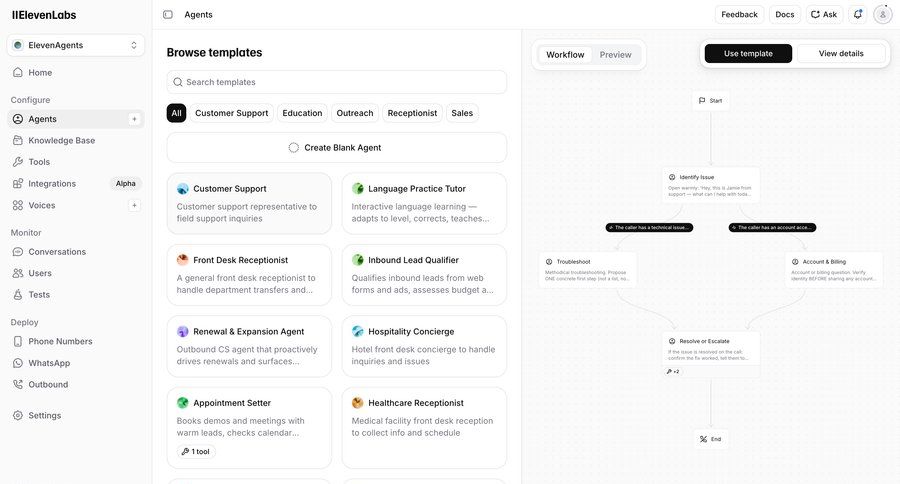Open the notifications bell icon
Screen dimensions: 900x484
858,14
